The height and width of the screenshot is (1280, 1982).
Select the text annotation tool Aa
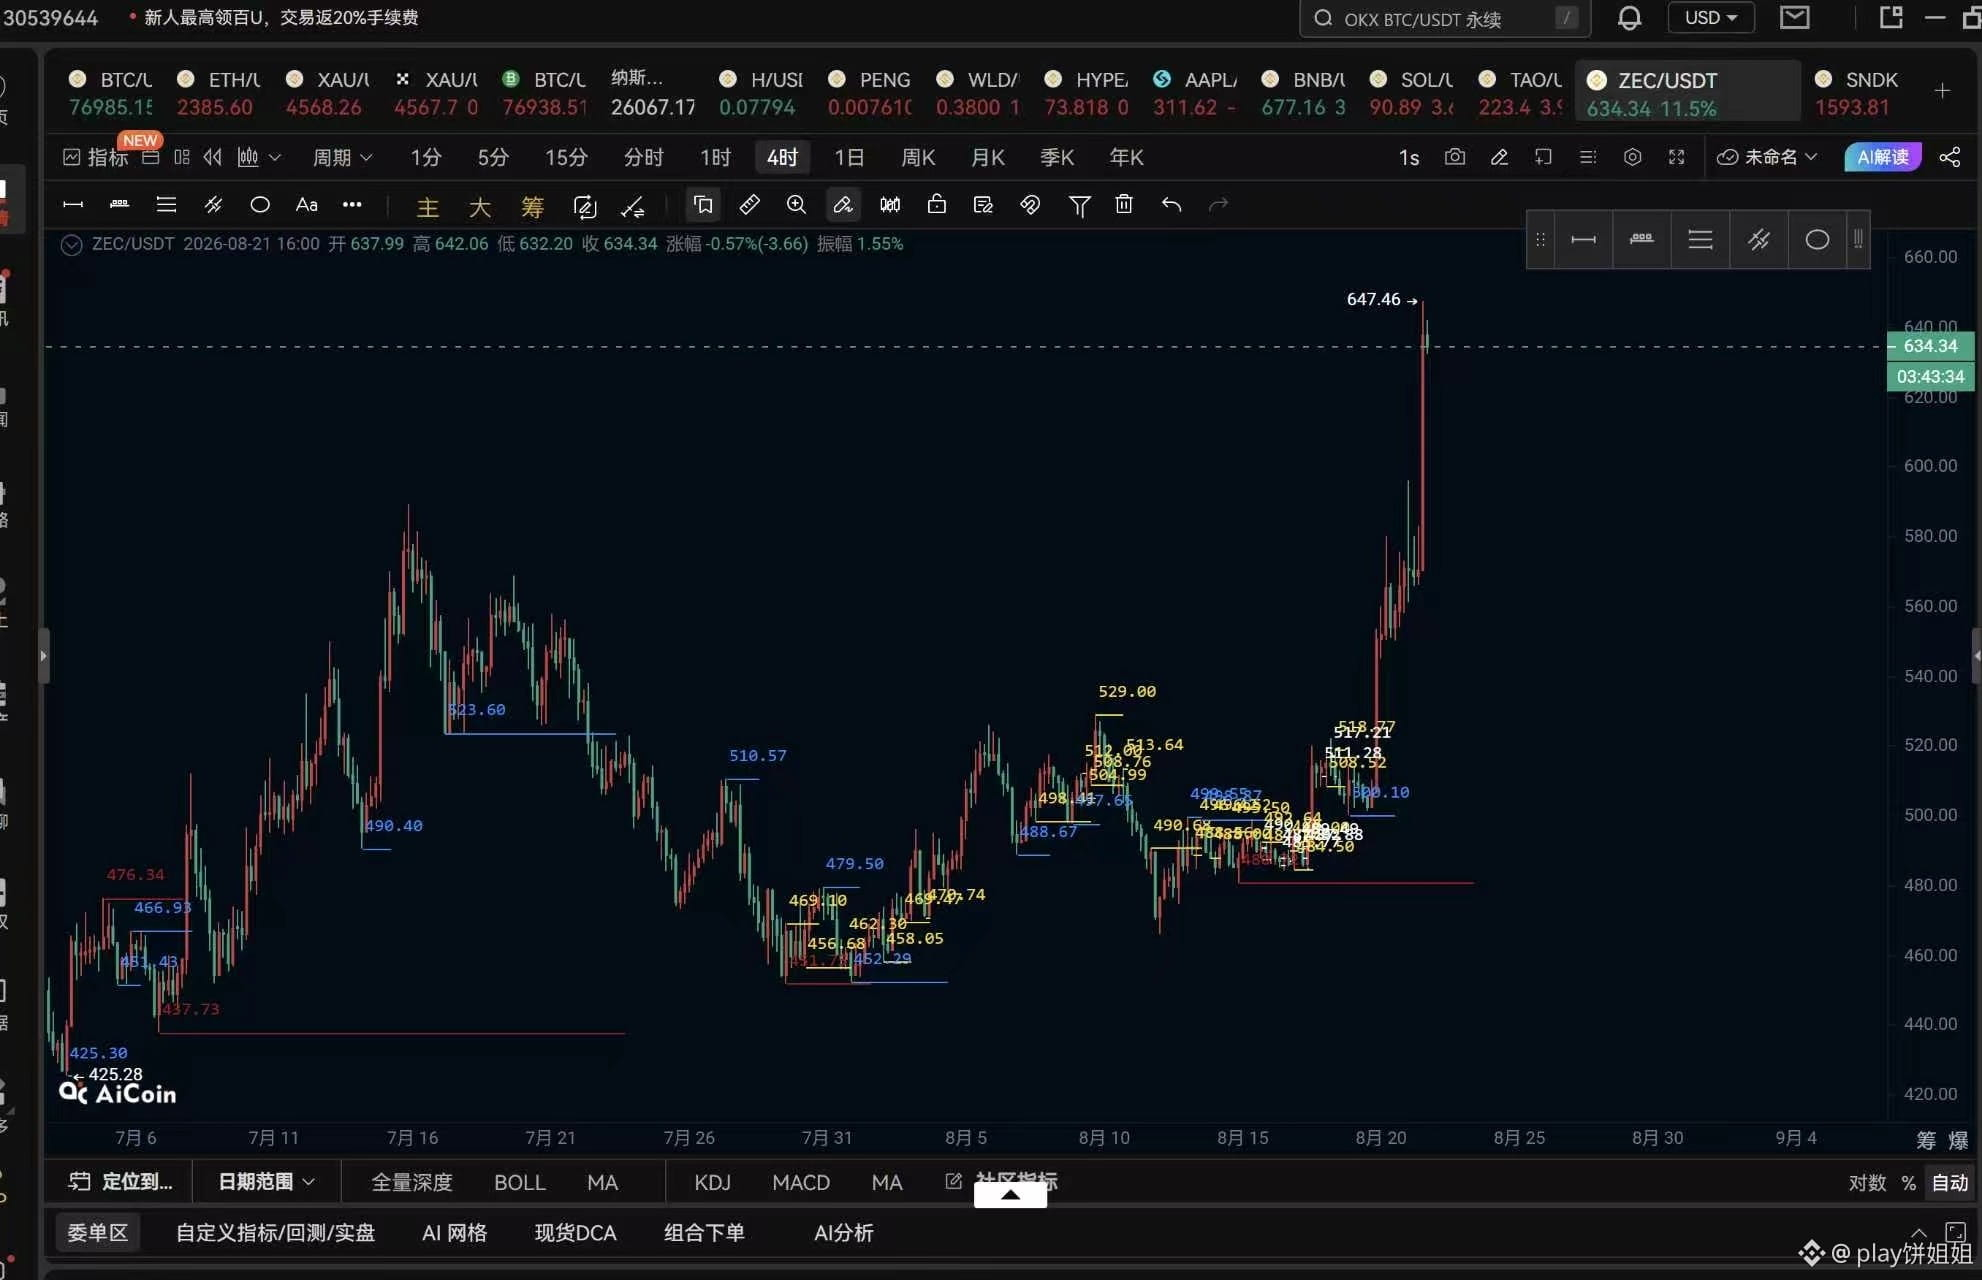tap(307, 205)
